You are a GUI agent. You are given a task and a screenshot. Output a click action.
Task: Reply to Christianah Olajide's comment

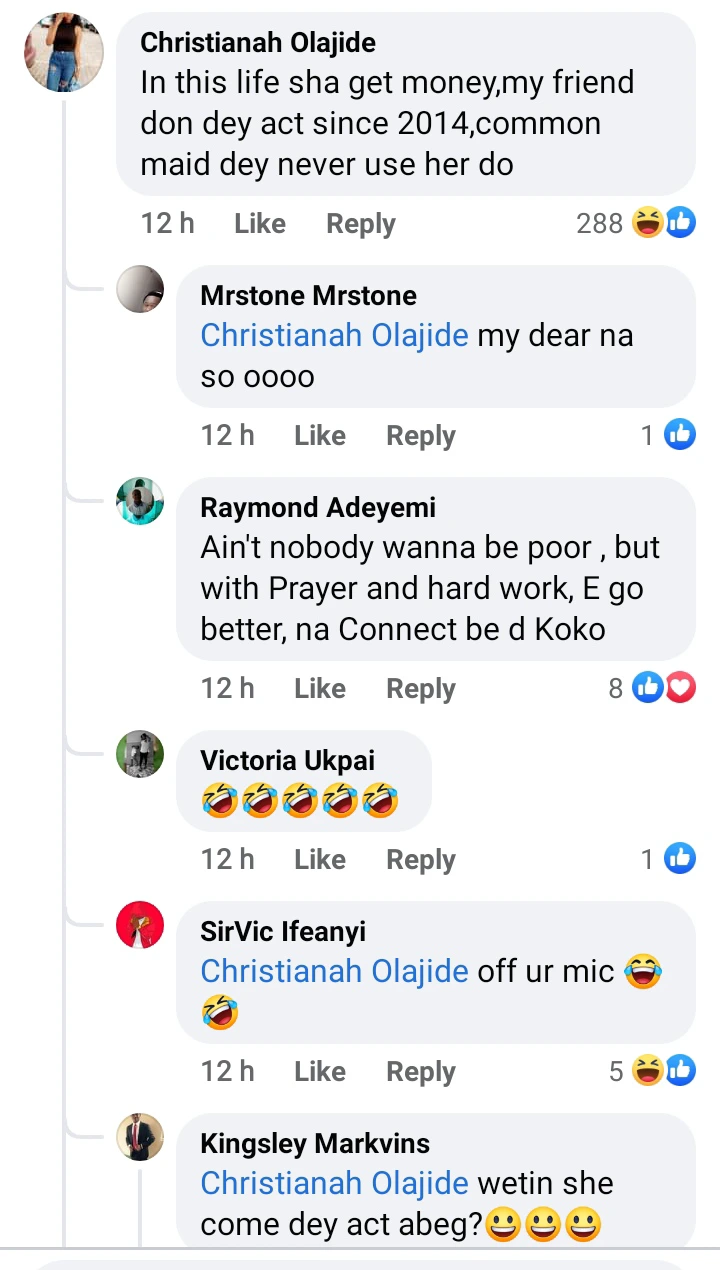click(x=360, y=223)
